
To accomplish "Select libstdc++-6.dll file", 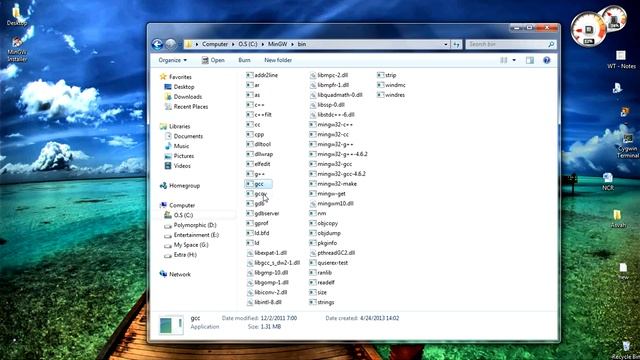I will click(x=332, y=115).
